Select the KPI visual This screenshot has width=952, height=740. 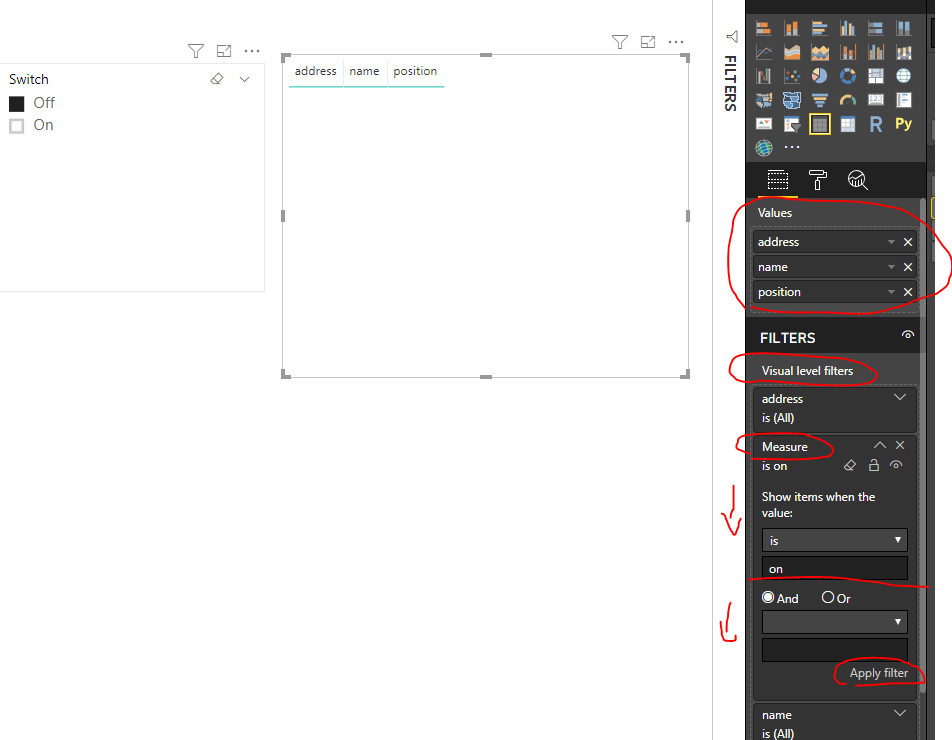(764, 124)
